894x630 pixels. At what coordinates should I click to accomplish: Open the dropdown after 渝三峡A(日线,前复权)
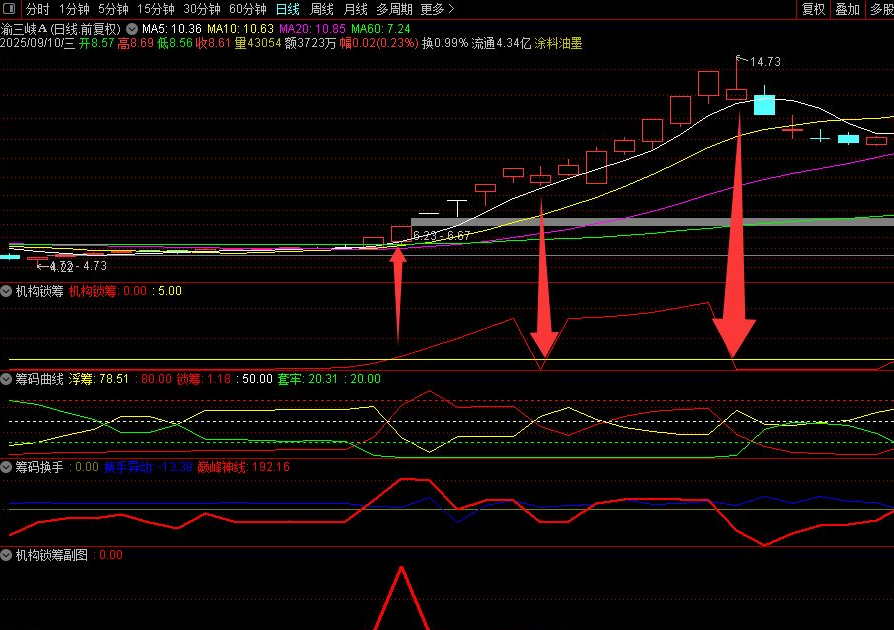[x=132, y=29]
